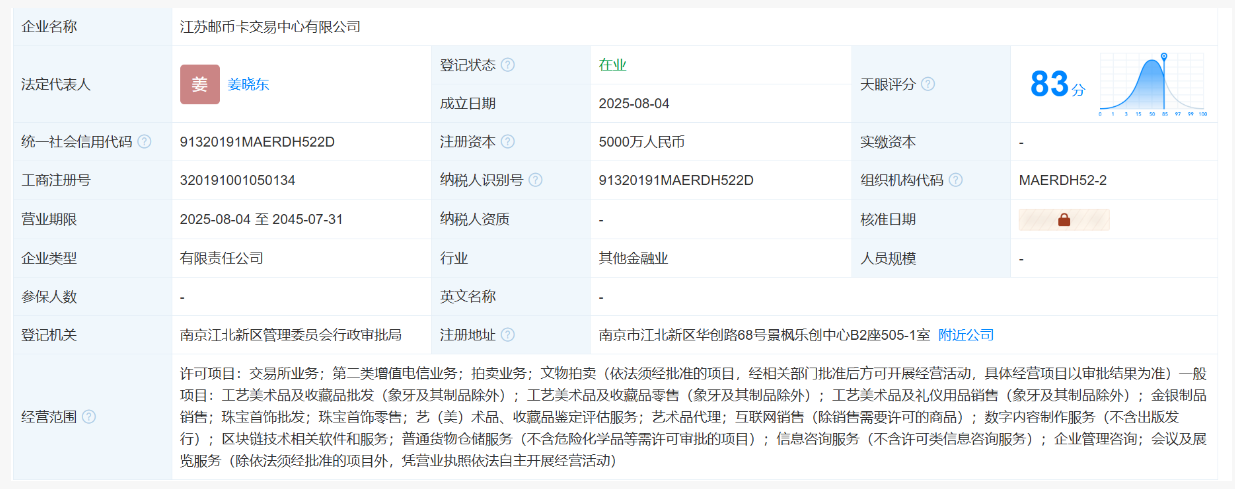Viewport: 1235px width, 489px height.
Task: Click the 83分 score value
Action: (1057, 85)
